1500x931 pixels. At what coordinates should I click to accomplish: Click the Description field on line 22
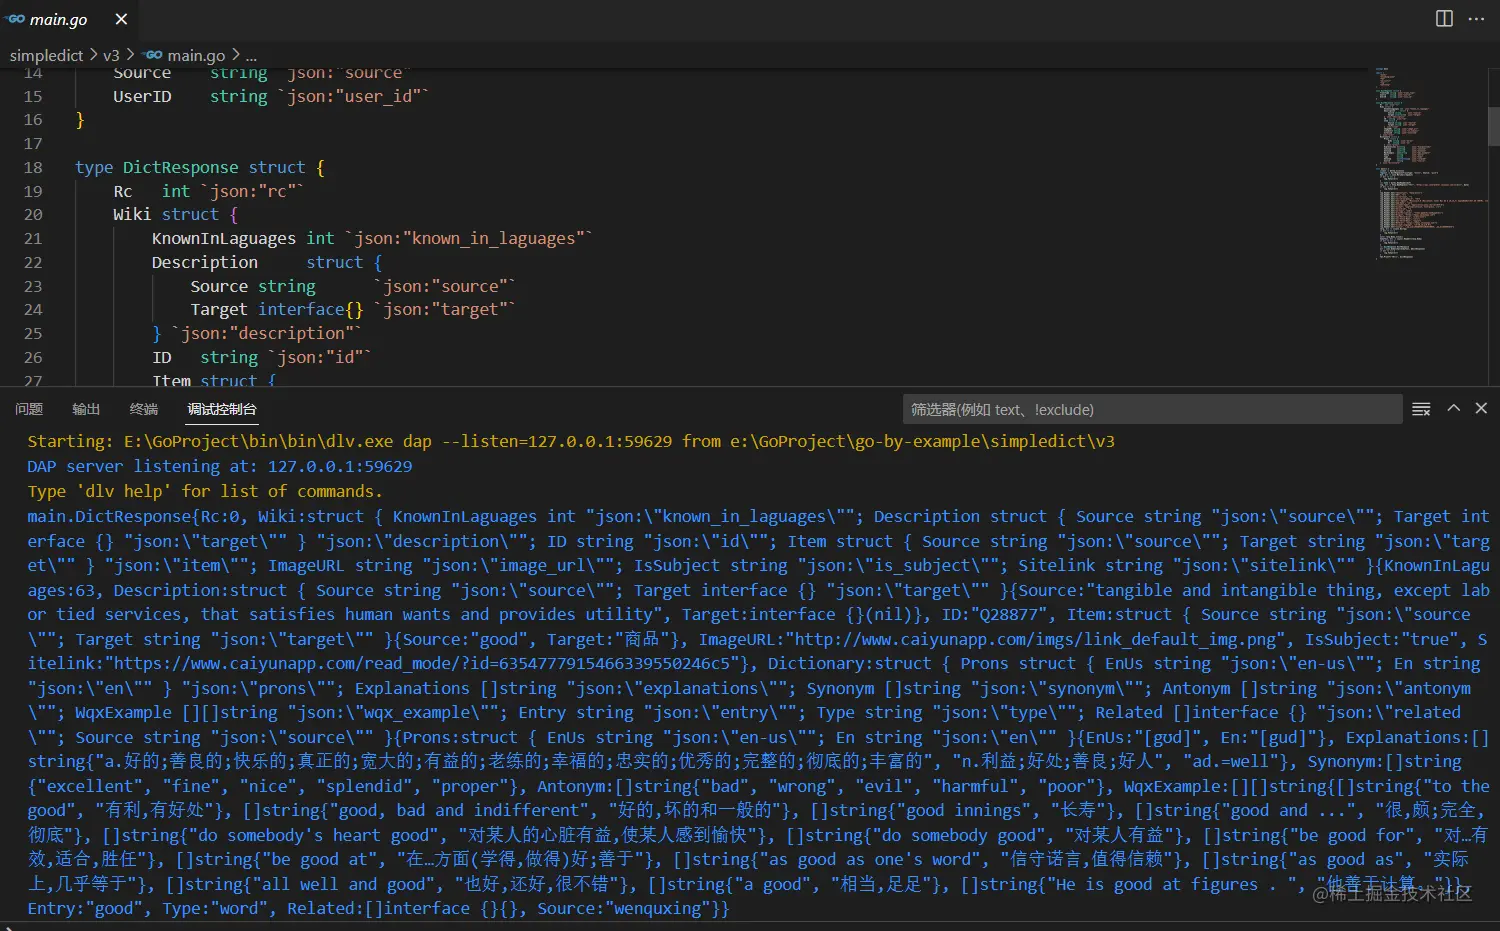[205, 262]
